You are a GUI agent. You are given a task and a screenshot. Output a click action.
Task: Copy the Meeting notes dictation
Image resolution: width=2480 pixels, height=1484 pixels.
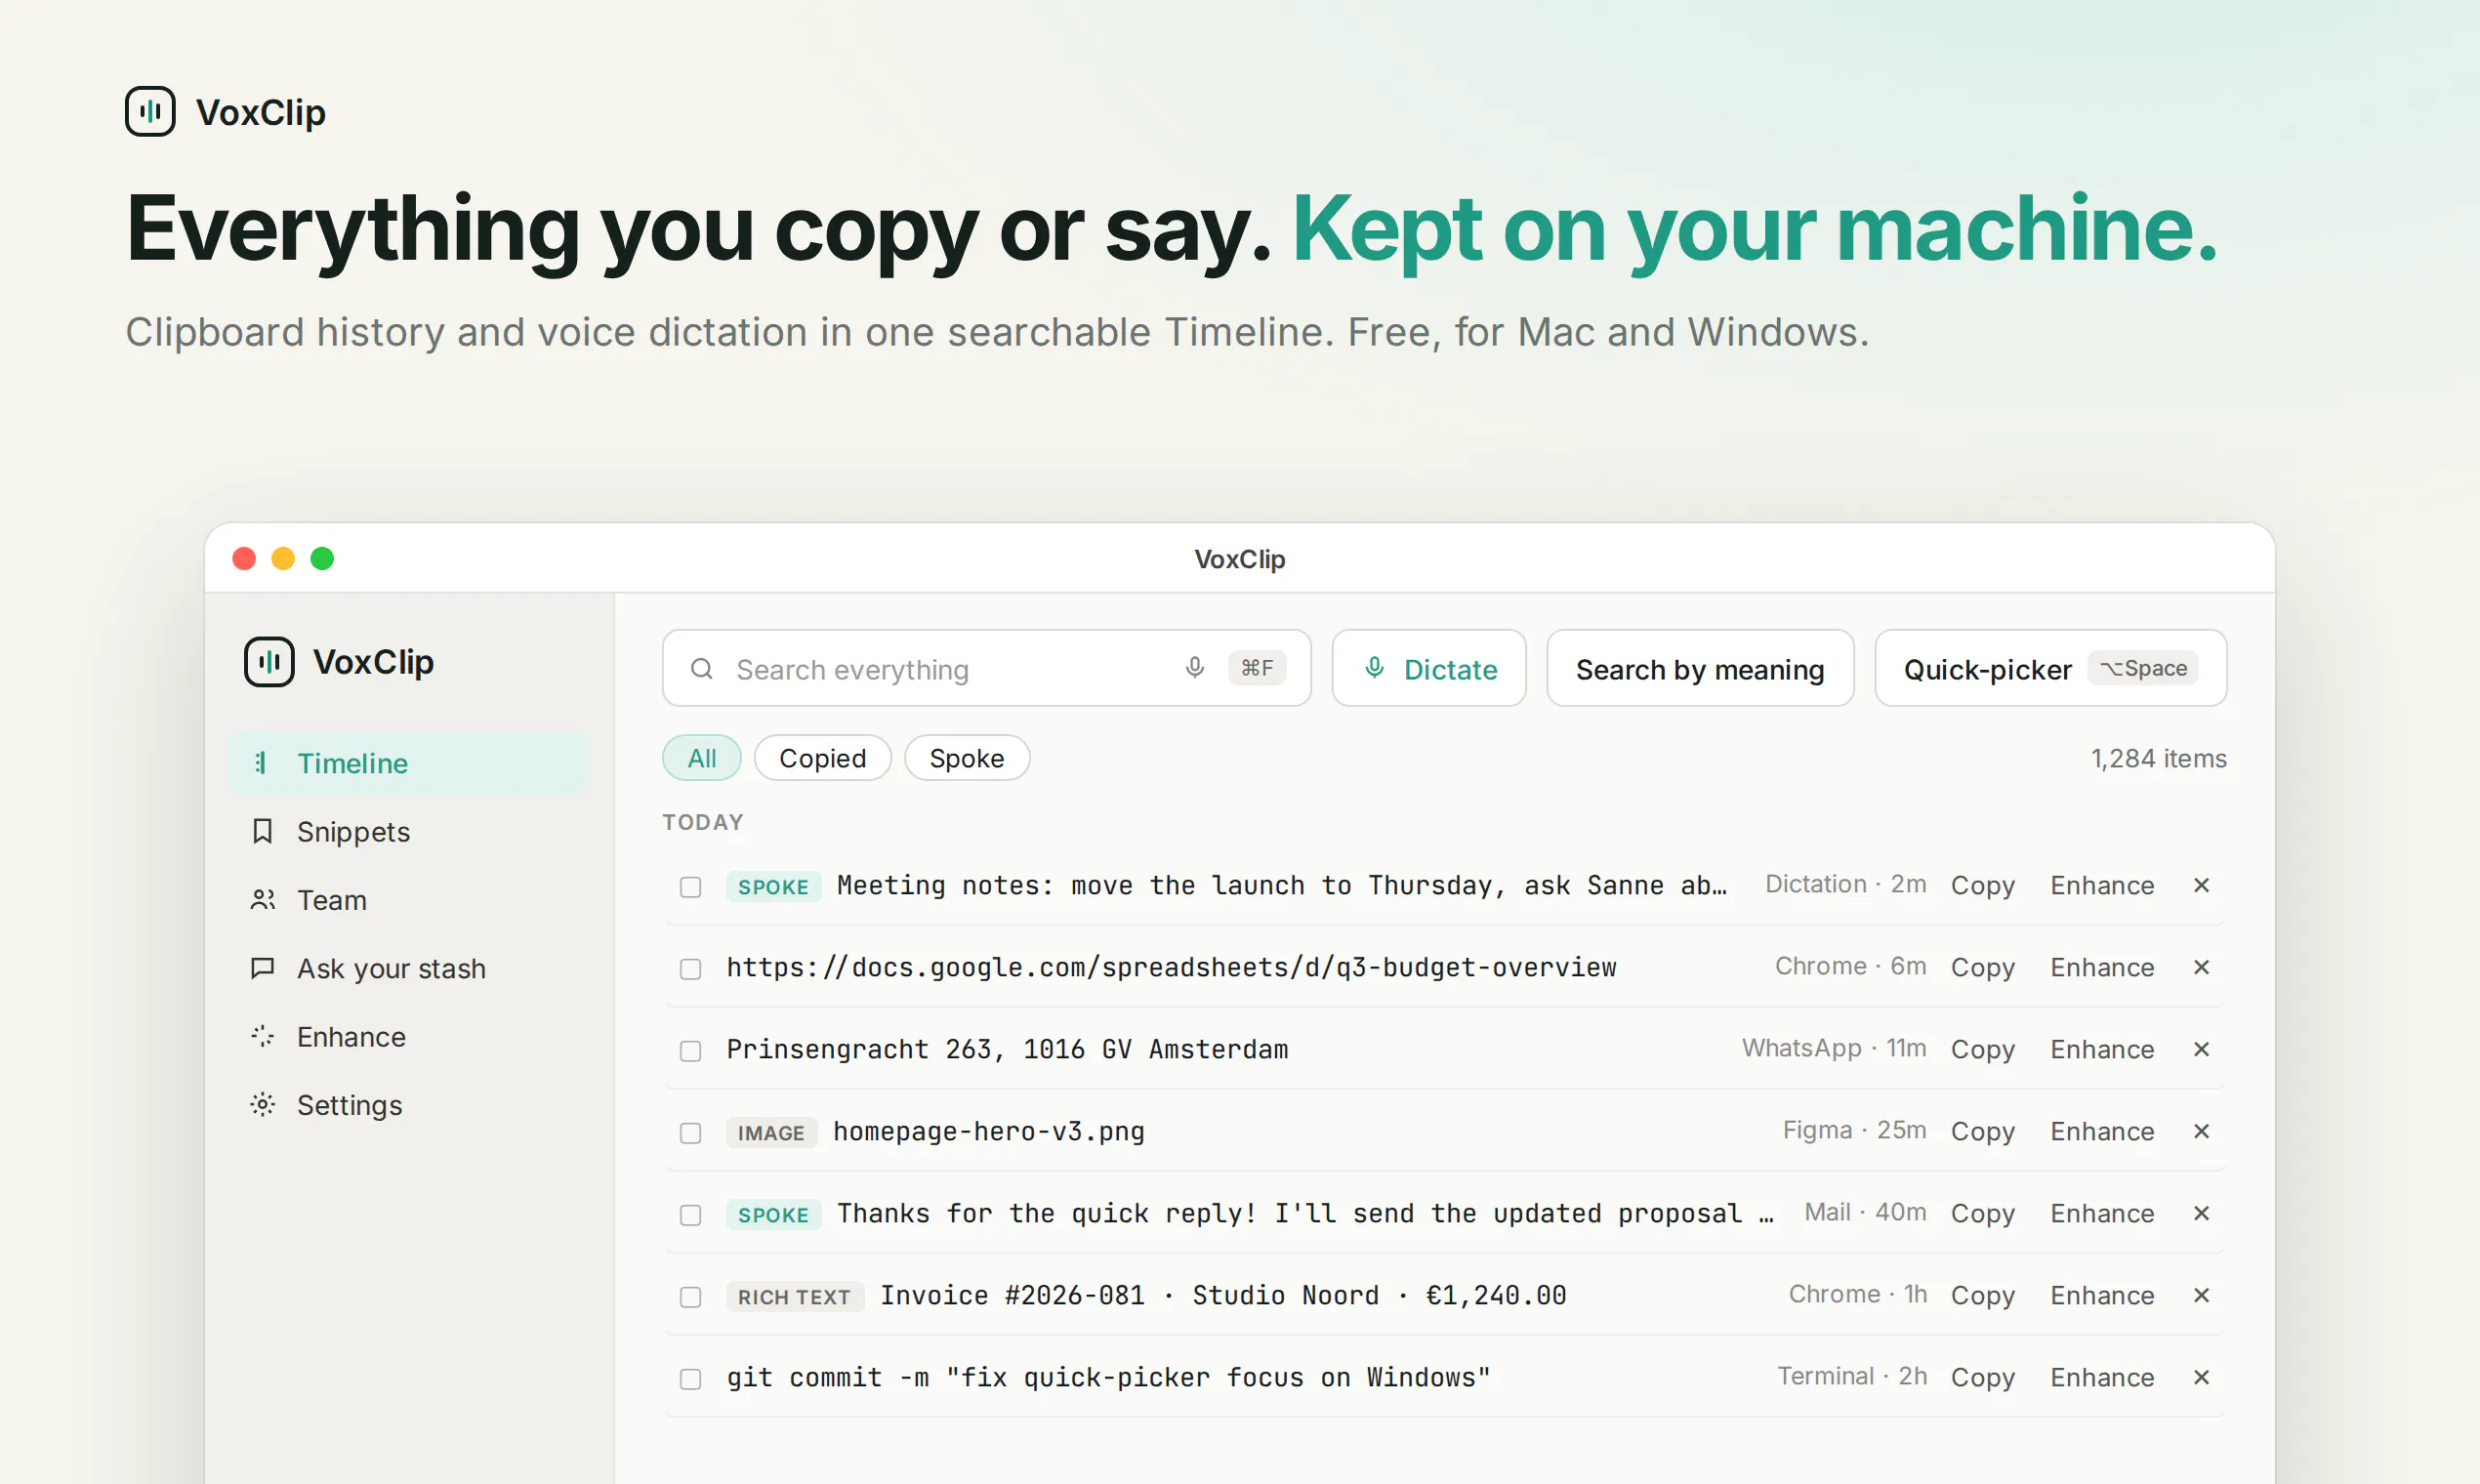click(x=1983, y=885)
